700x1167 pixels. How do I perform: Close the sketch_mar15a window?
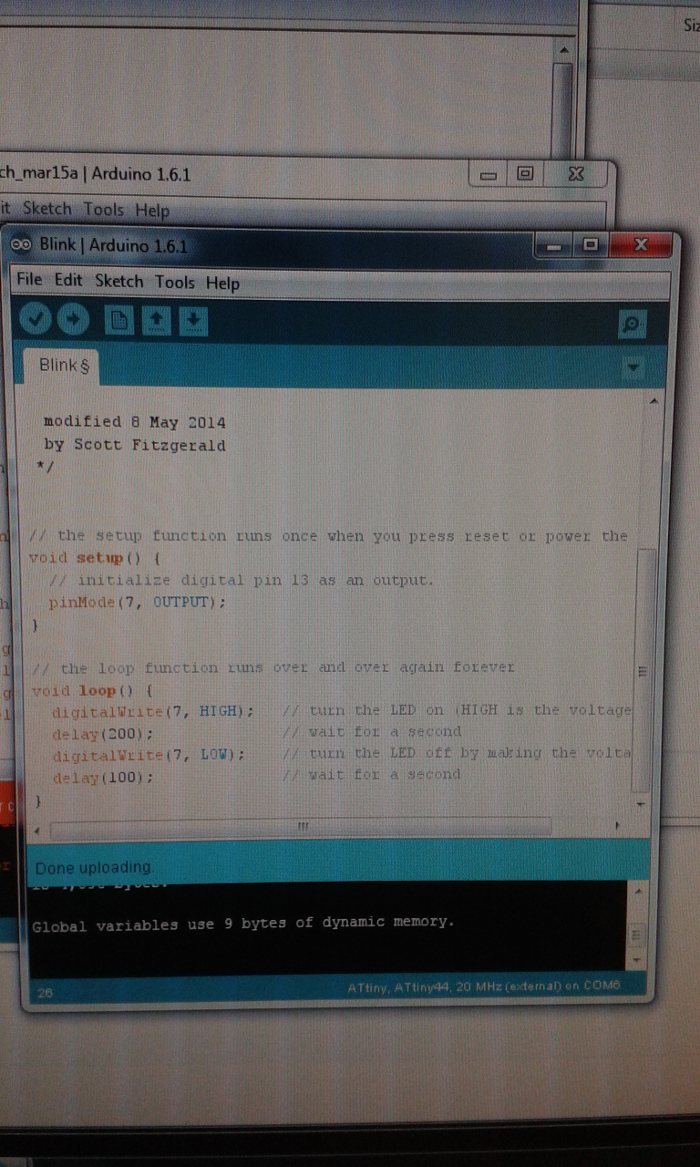tap(576, 174)
